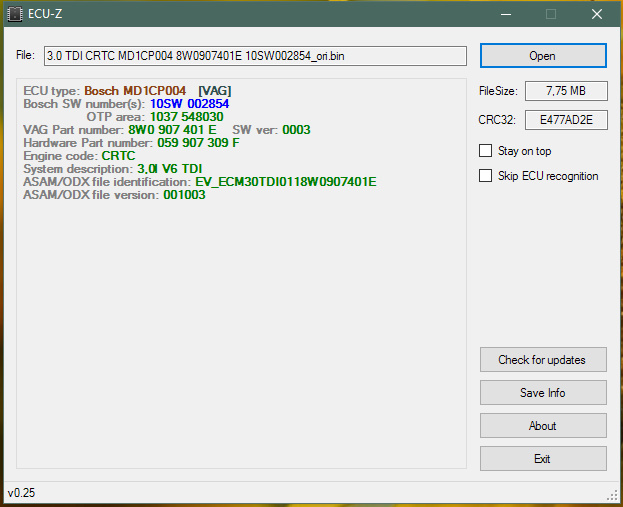Click the Save Info button
The height and width of the screenshot is (507, 623).
543,393
